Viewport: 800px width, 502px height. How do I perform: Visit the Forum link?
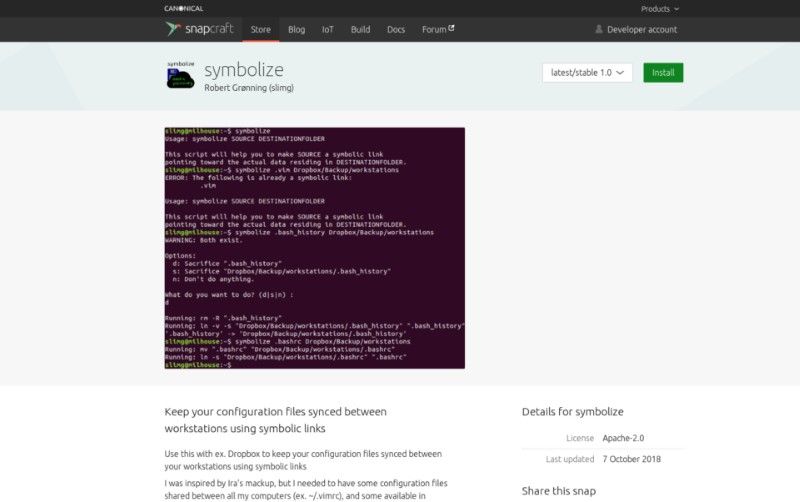[x=433, y=30]
